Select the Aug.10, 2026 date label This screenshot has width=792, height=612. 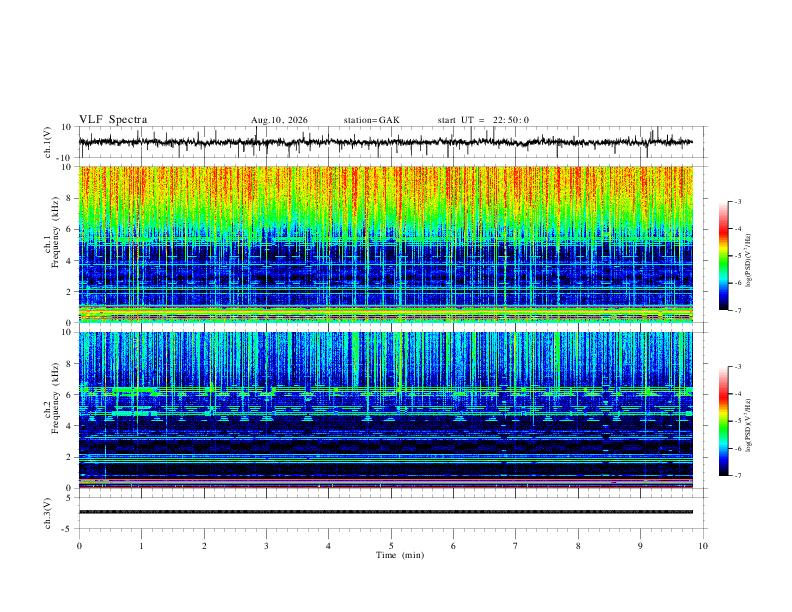[x=279, y=120]
